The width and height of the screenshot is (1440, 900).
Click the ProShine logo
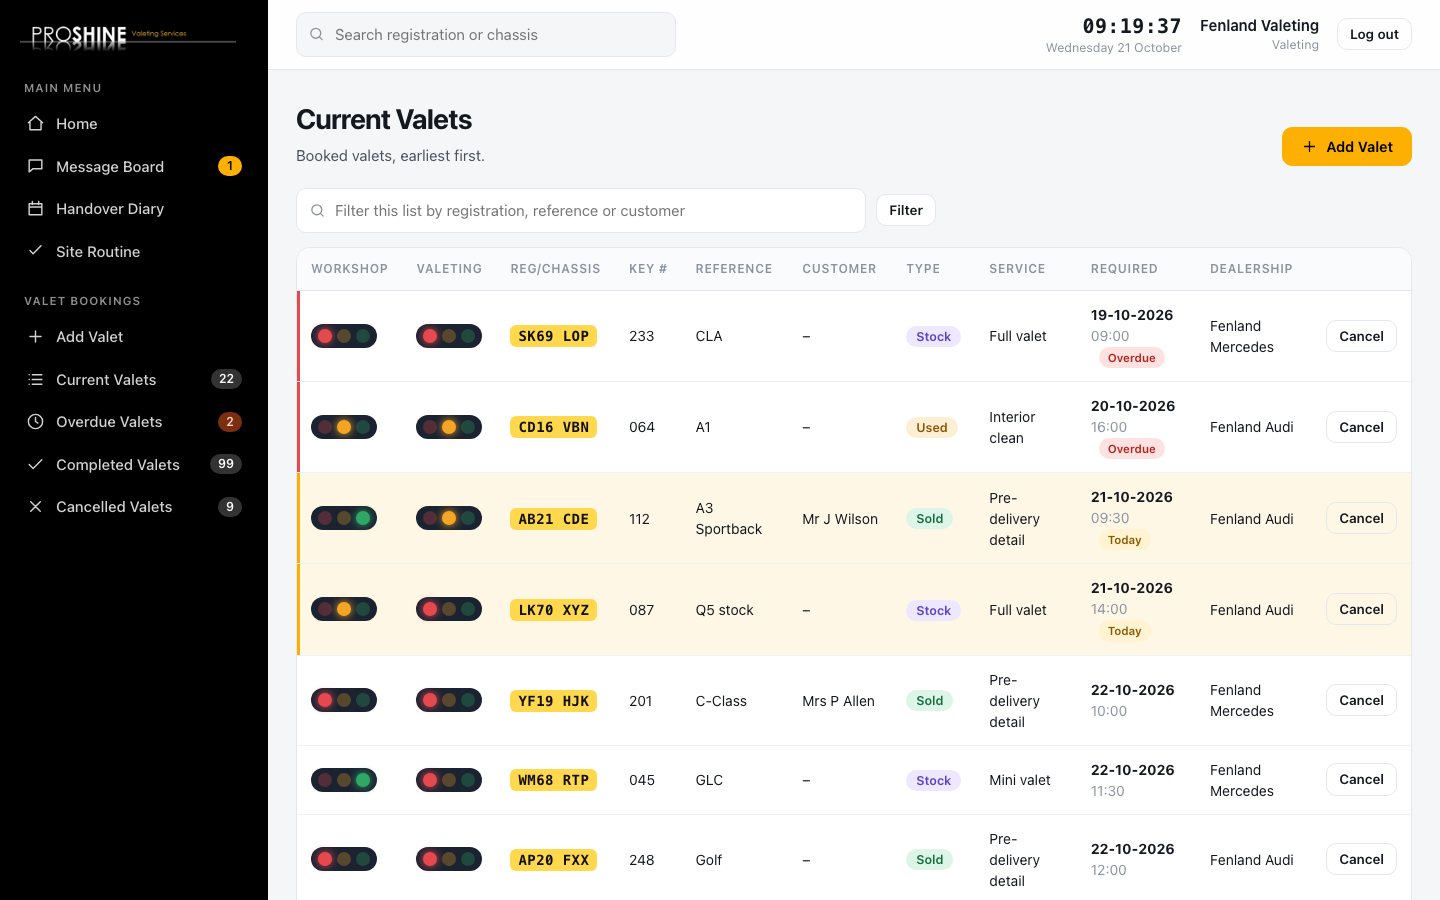[x=128, y=37]
